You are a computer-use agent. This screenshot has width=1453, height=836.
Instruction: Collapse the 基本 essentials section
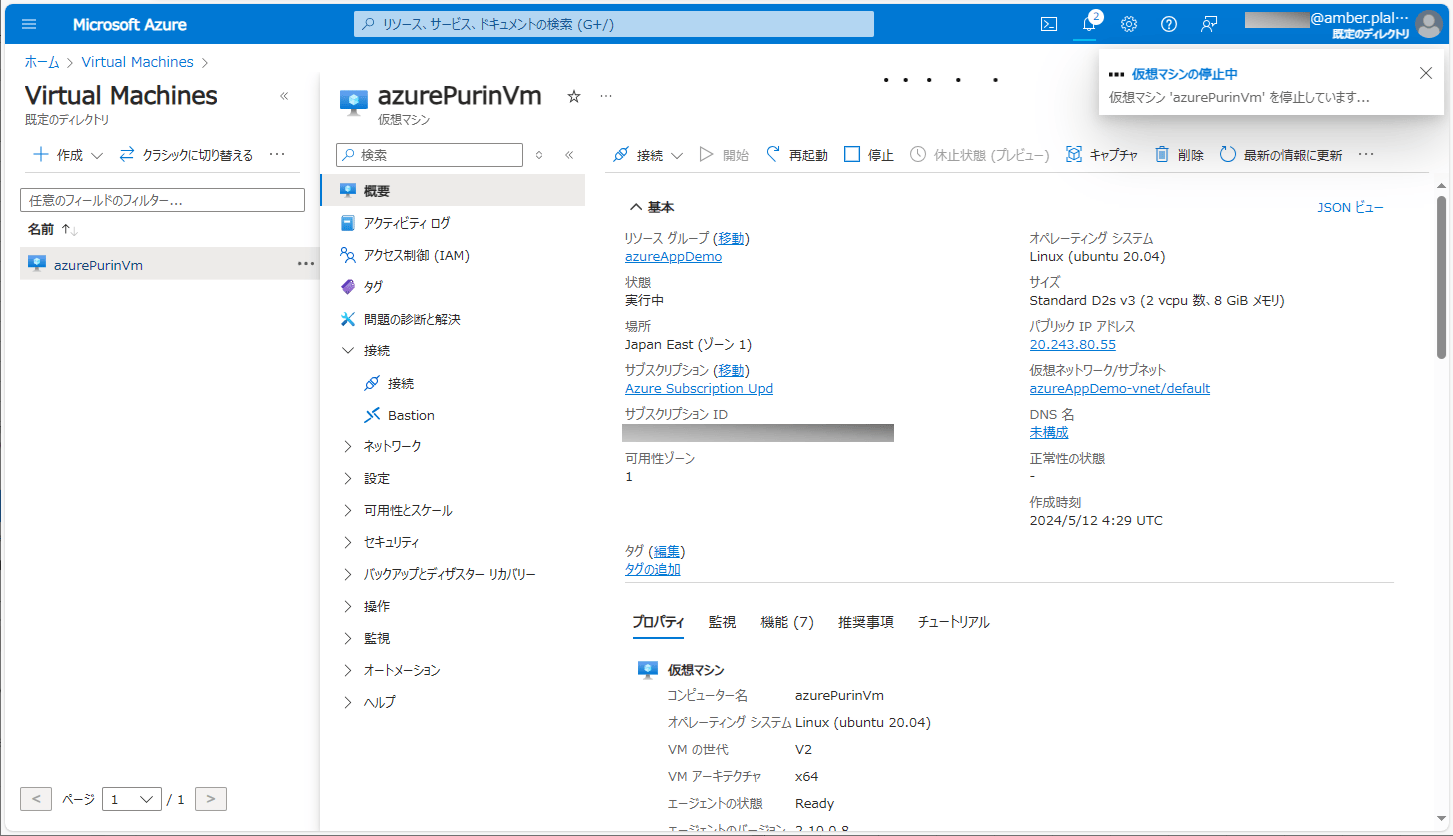click(652, 207)
